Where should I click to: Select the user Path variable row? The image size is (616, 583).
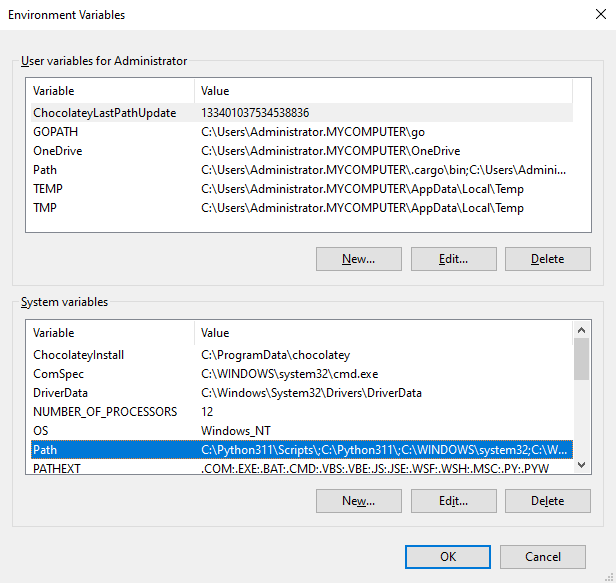(45, 170)
